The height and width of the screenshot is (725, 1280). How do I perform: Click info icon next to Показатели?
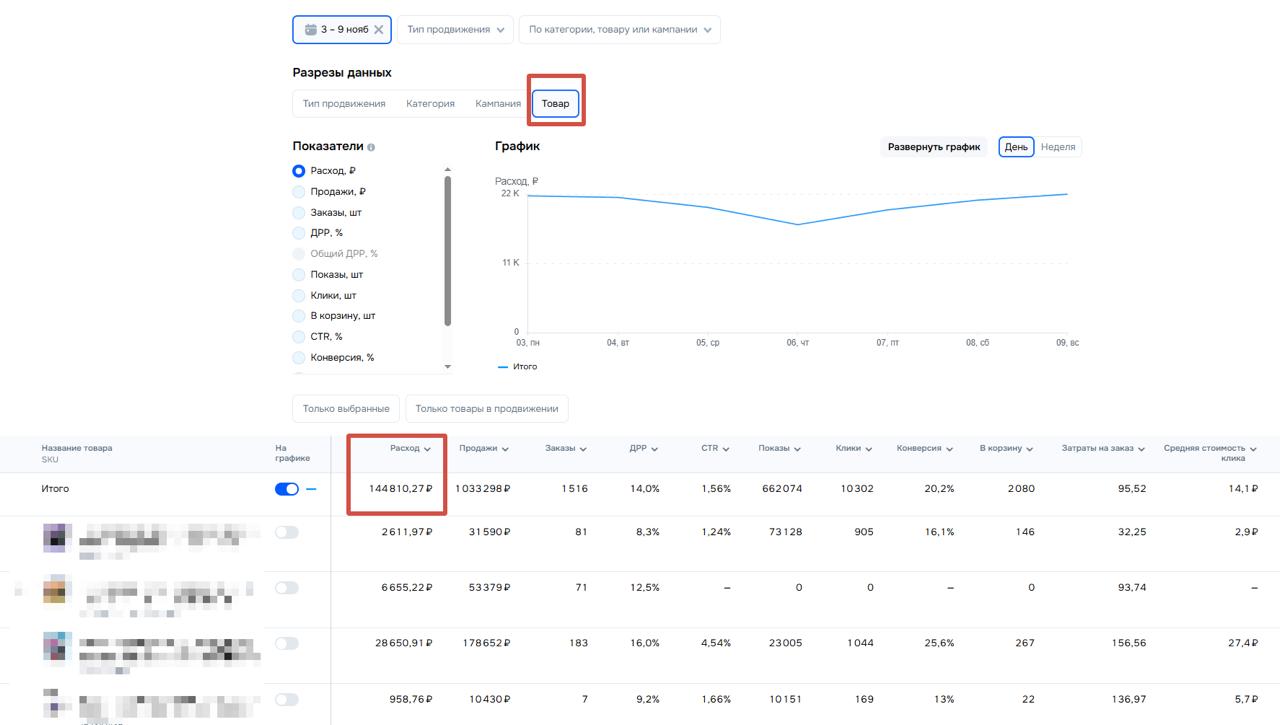[371, 147]
